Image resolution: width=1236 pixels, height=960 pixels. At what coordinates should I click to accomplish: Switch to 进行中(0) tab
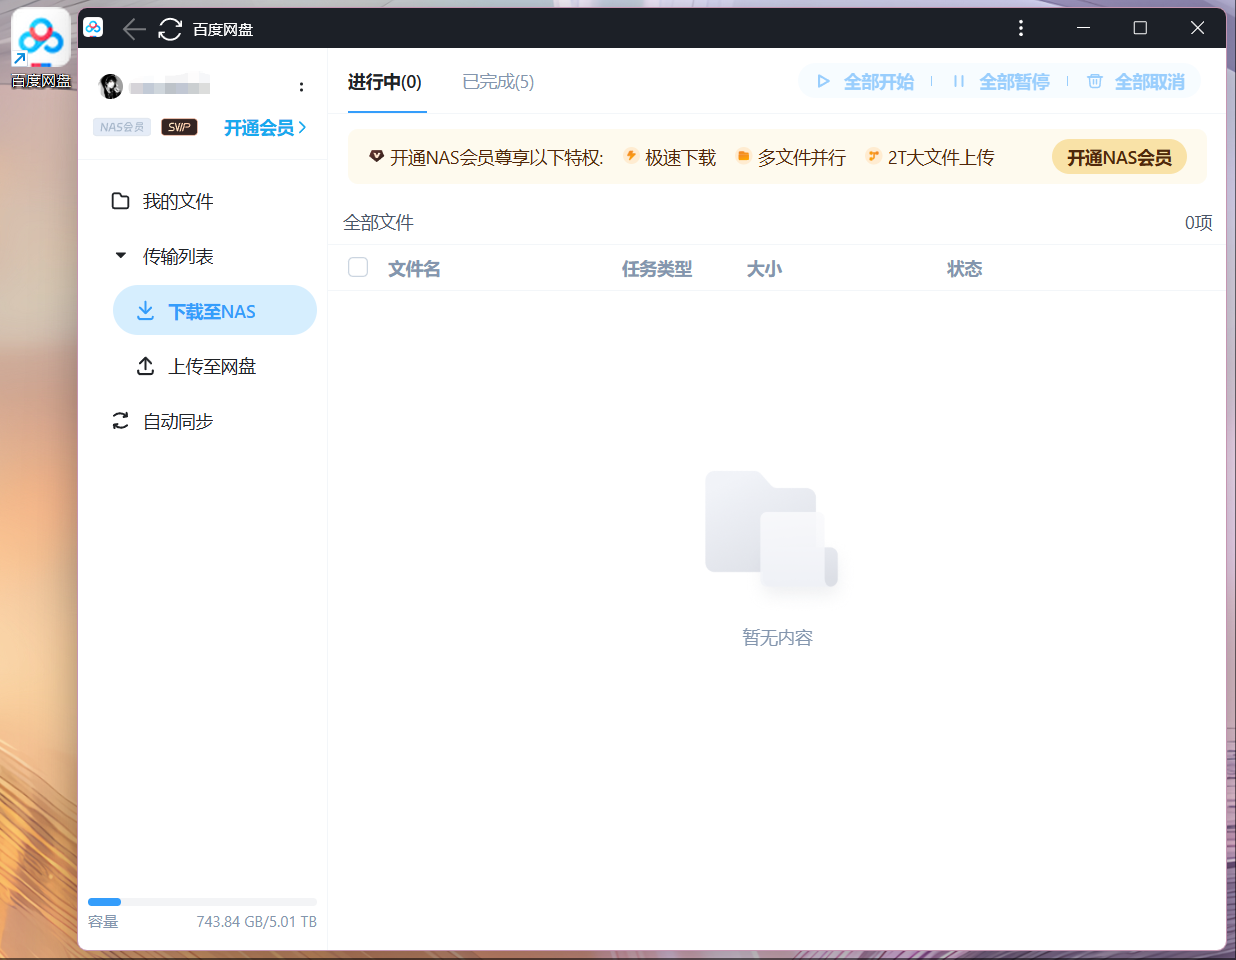(x=385, y=82)
